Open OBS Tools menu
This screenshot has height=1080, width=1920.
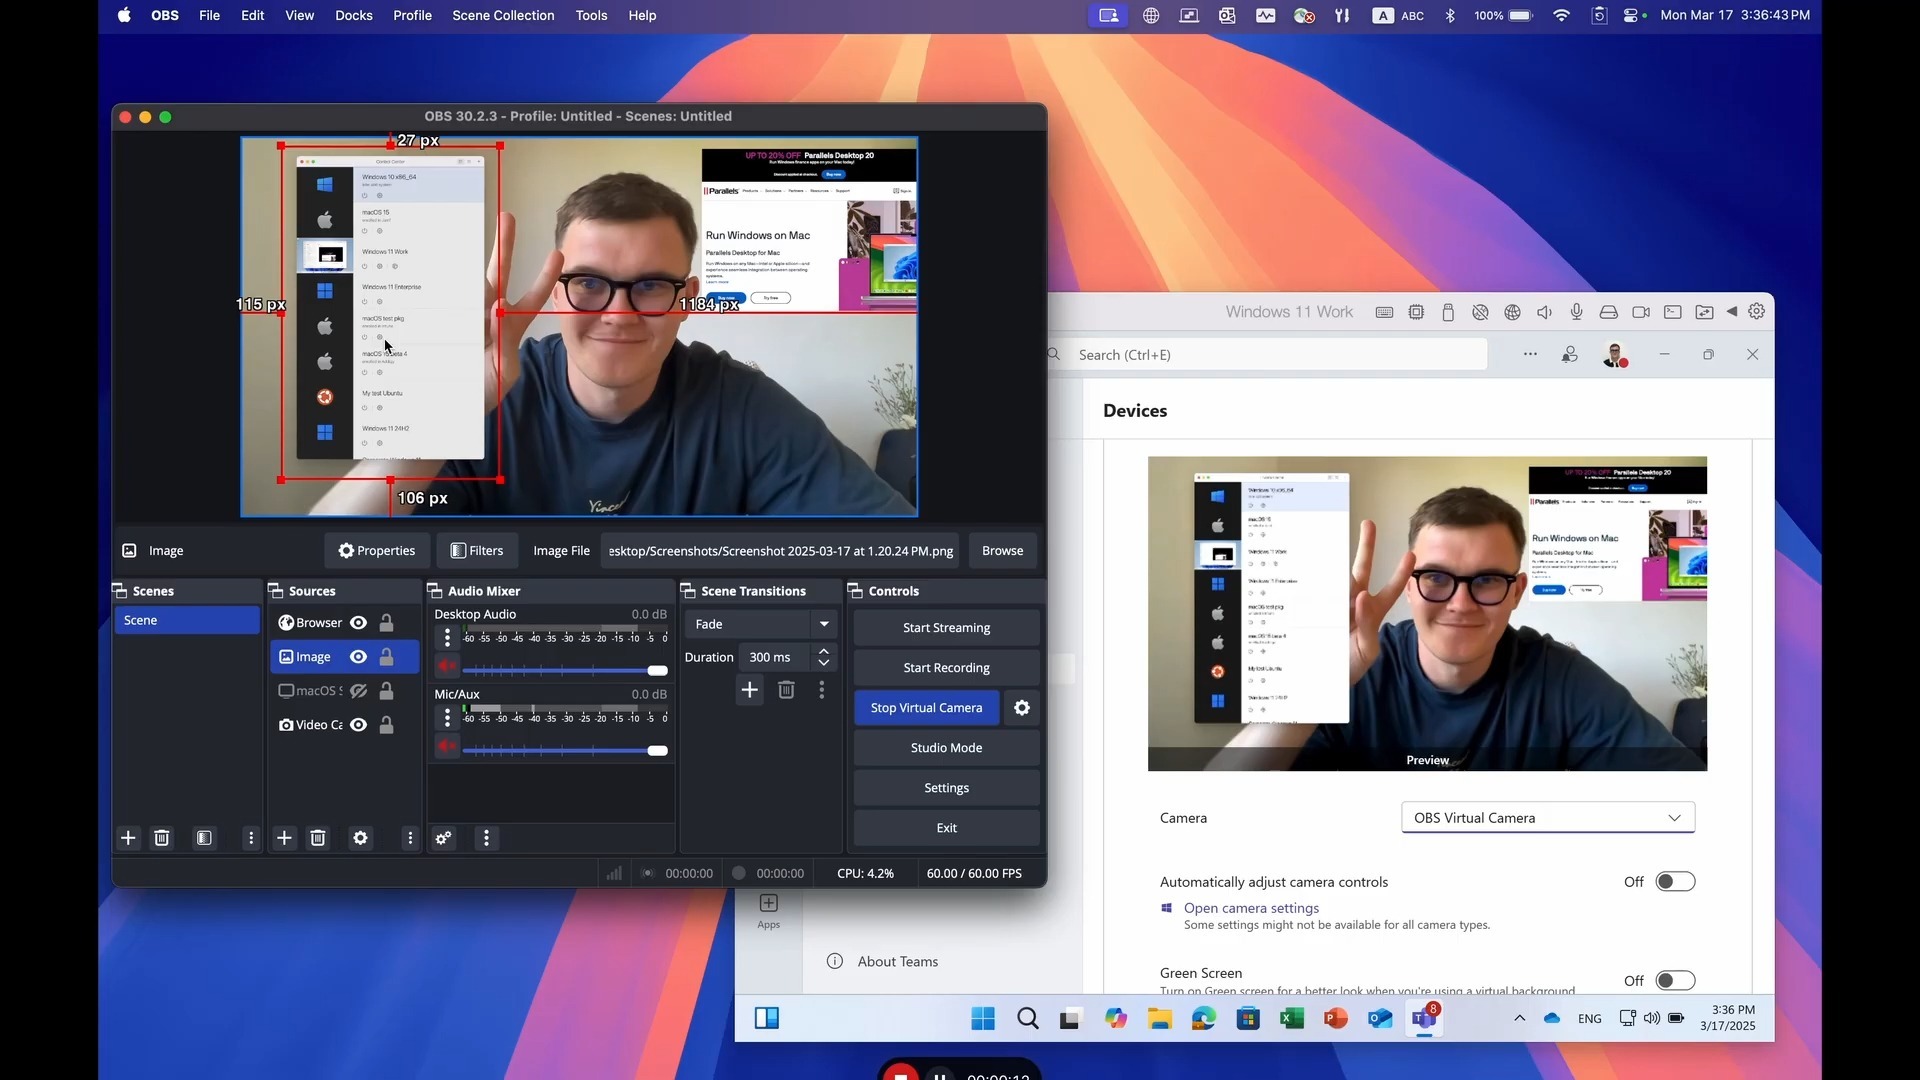591,16
